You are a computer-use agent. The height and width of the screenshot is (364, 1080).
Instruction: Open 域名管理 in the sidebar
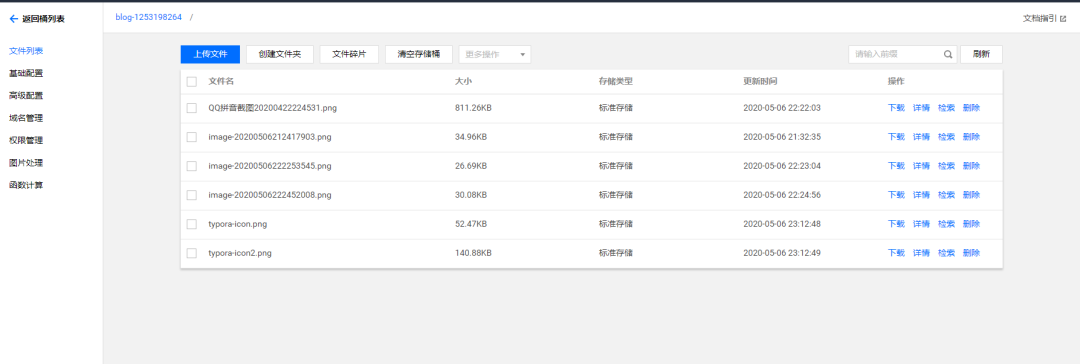click(26, 118)
